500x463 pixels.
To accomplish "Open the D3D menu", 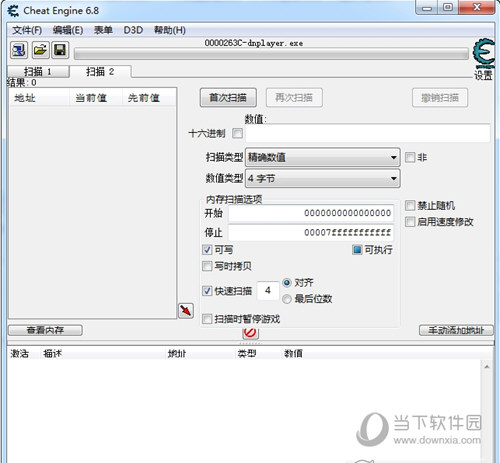I will (133, 30).
